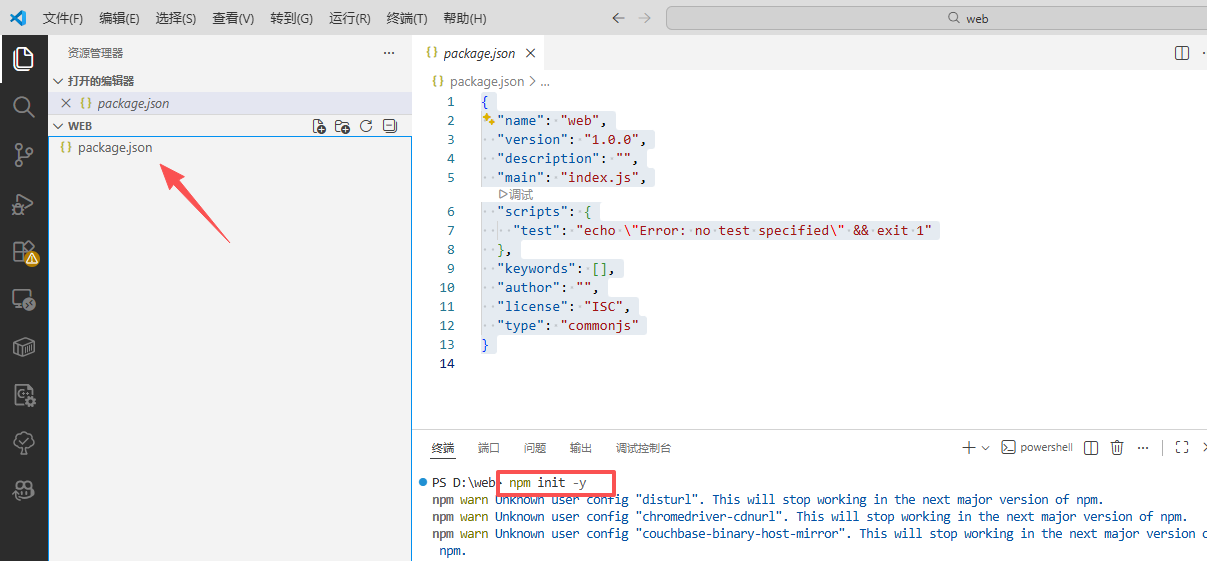
Task: Open the new terminal profile dropdown arrow
Action: pos(985,448)
